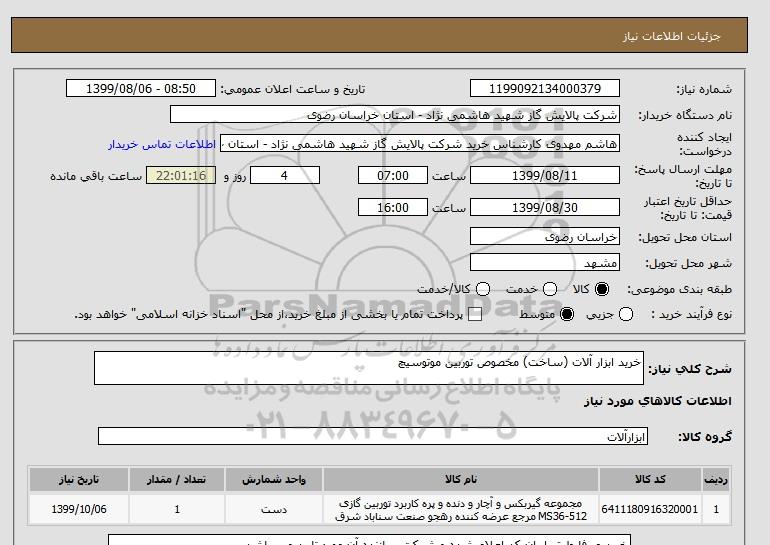Click the تعداد / مقدار column header
770x545 pixels.
tap(177, 479)
